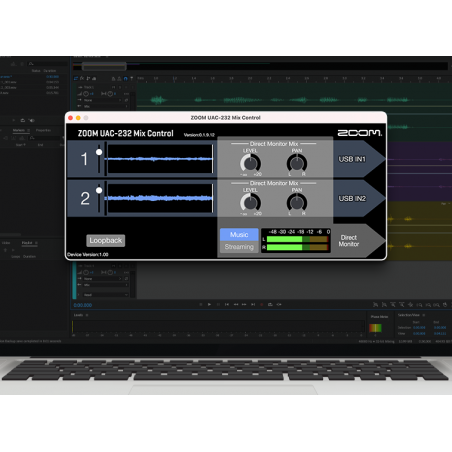This screenshot has width=452, height=452.
Task: Click the fx Effects icon in multitrack toolbar
Action: pyautogui.click(x=82, y=78)
